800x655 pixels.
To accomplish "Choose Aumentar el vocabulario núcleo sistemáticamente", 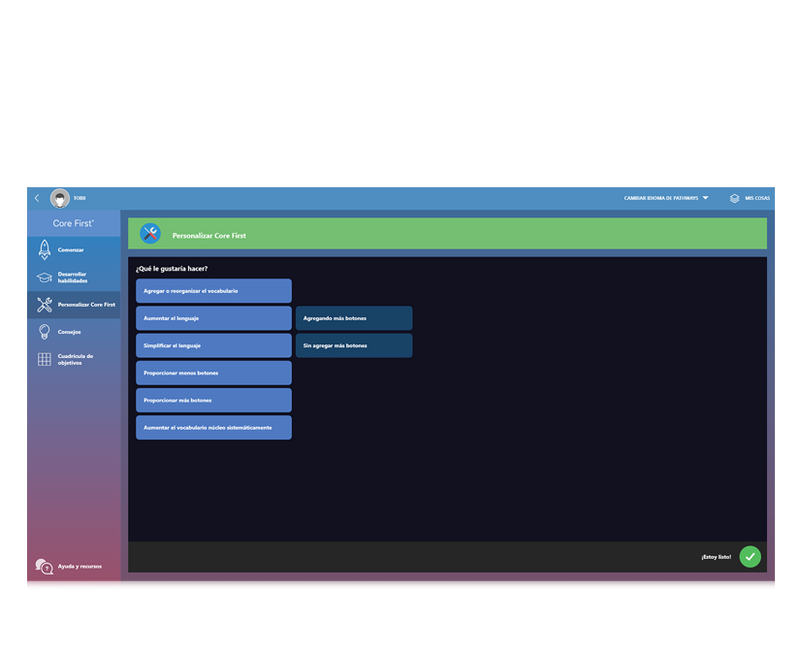I will point(214,427).
